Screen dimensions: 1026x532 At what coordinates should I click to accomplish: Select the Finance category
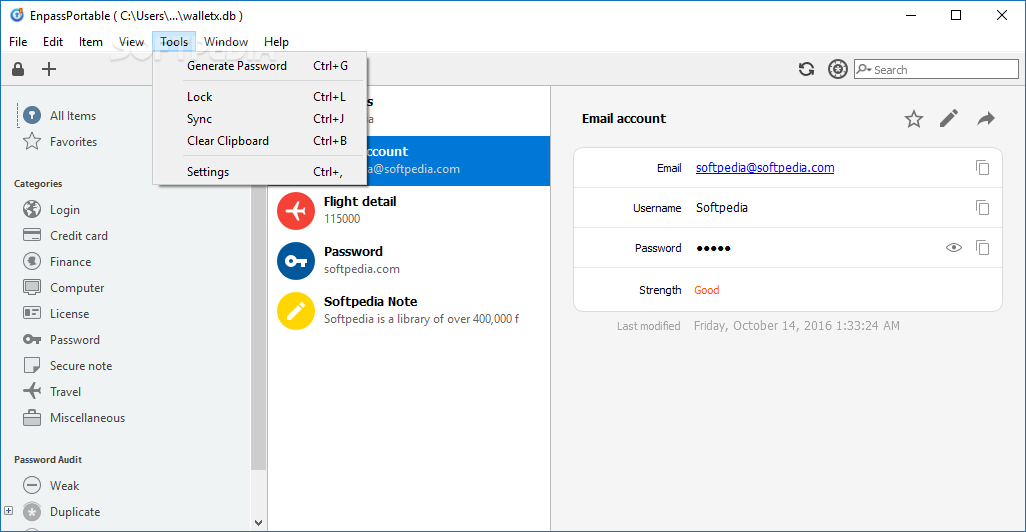click(x=57, y=262)
